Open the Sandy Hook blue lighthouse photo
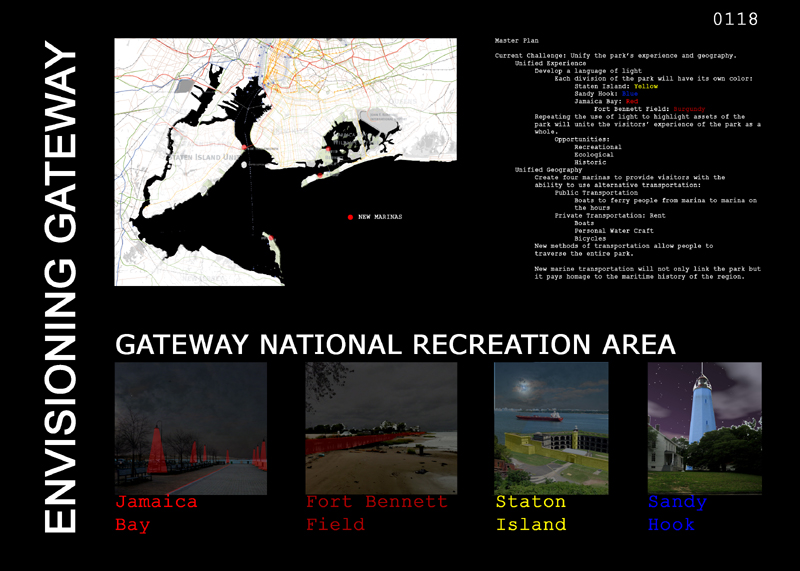 tap(705, 428)
